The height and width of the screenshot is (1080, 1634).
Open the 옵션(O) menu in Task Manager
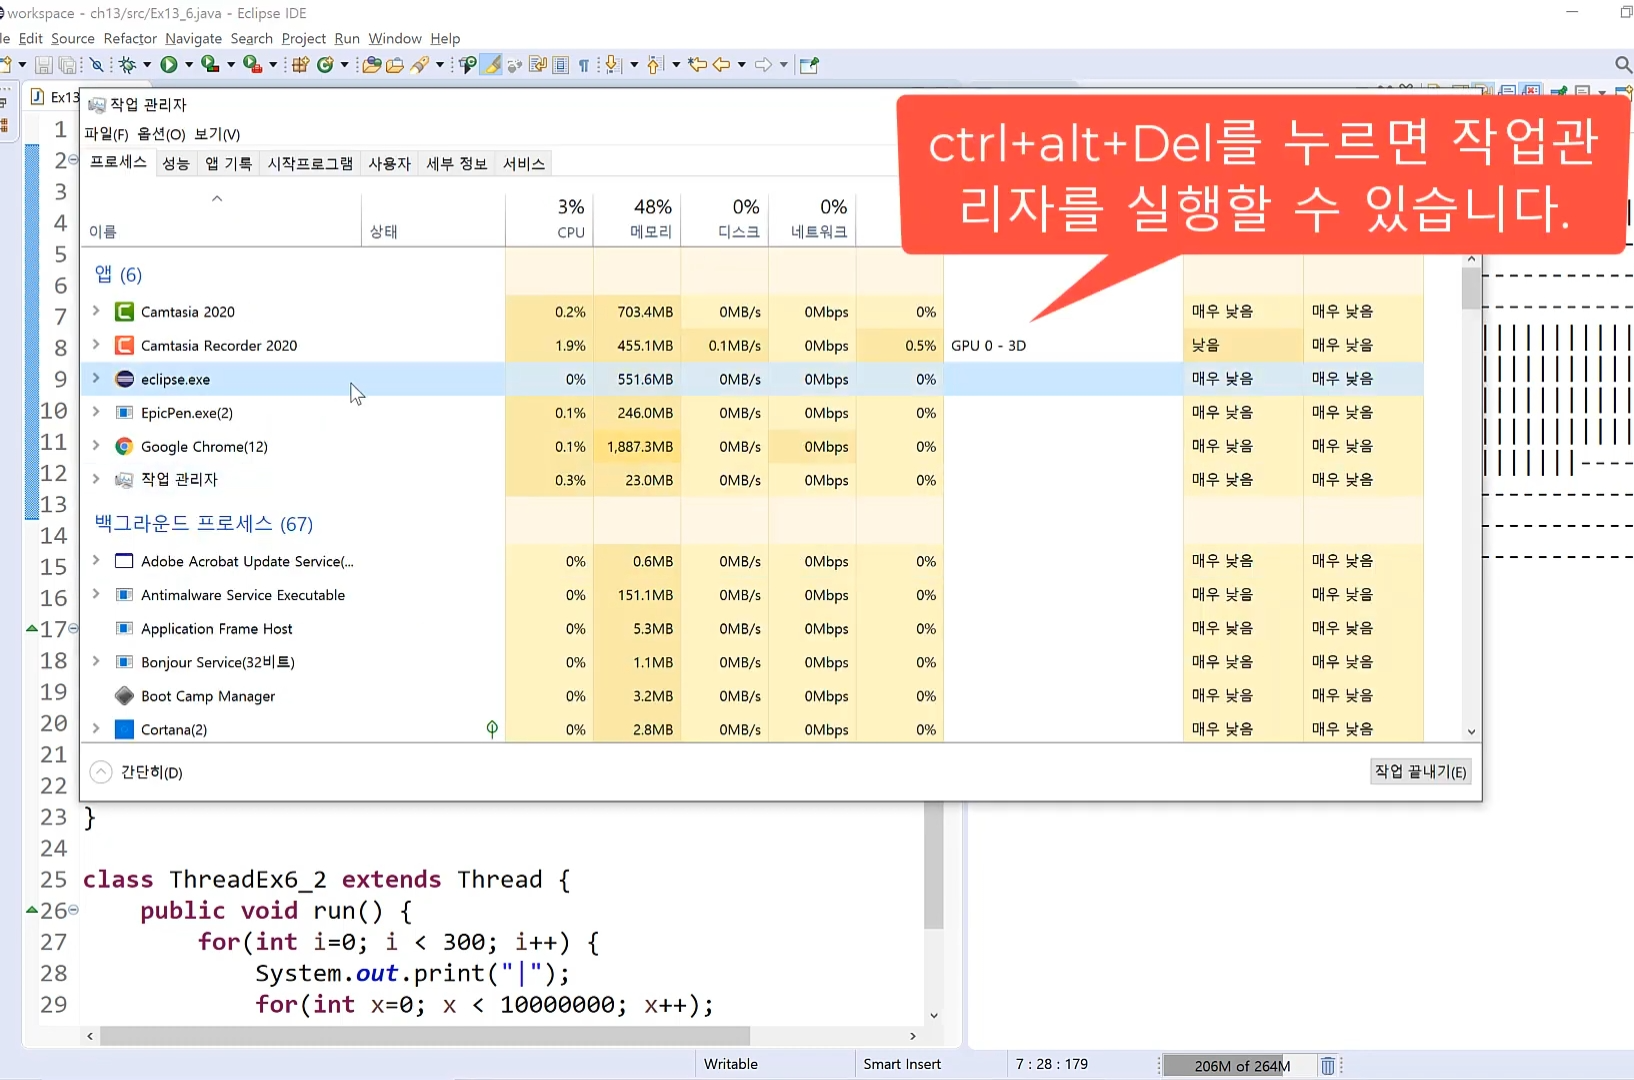point(161,134)
